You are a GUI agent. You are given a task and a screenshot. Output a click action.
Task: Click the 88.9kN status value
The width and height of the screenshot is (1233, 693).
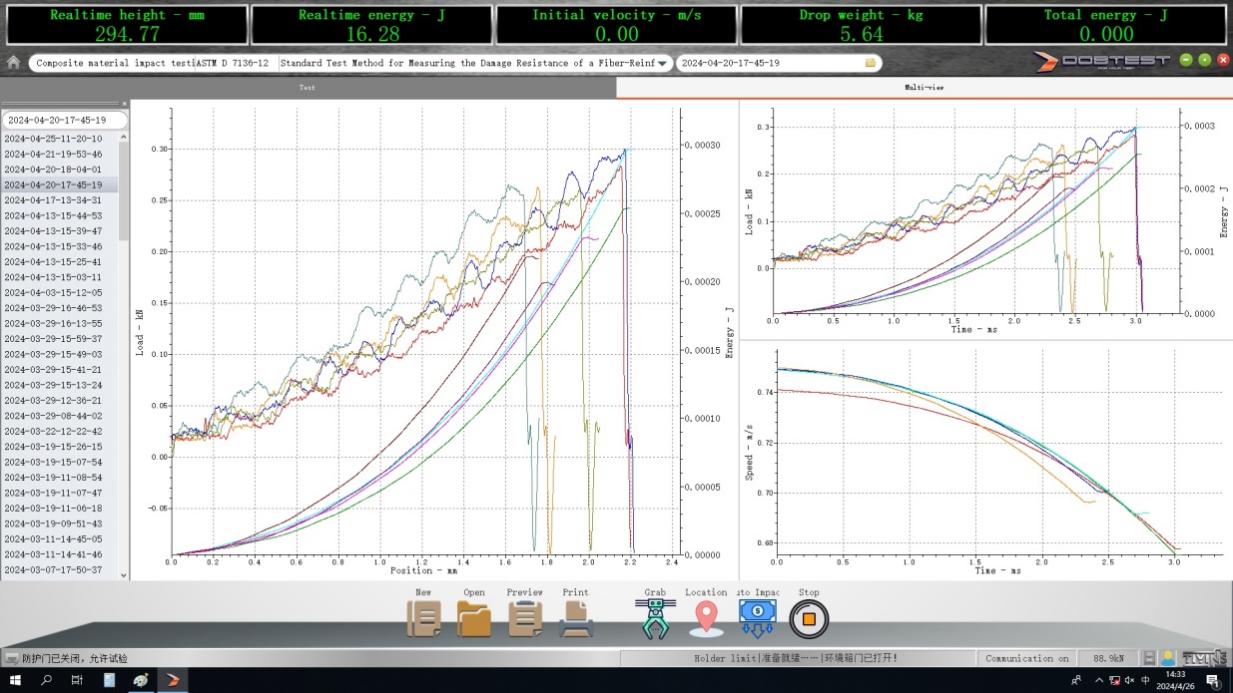pyautogui.click(x=1109, y=658)
